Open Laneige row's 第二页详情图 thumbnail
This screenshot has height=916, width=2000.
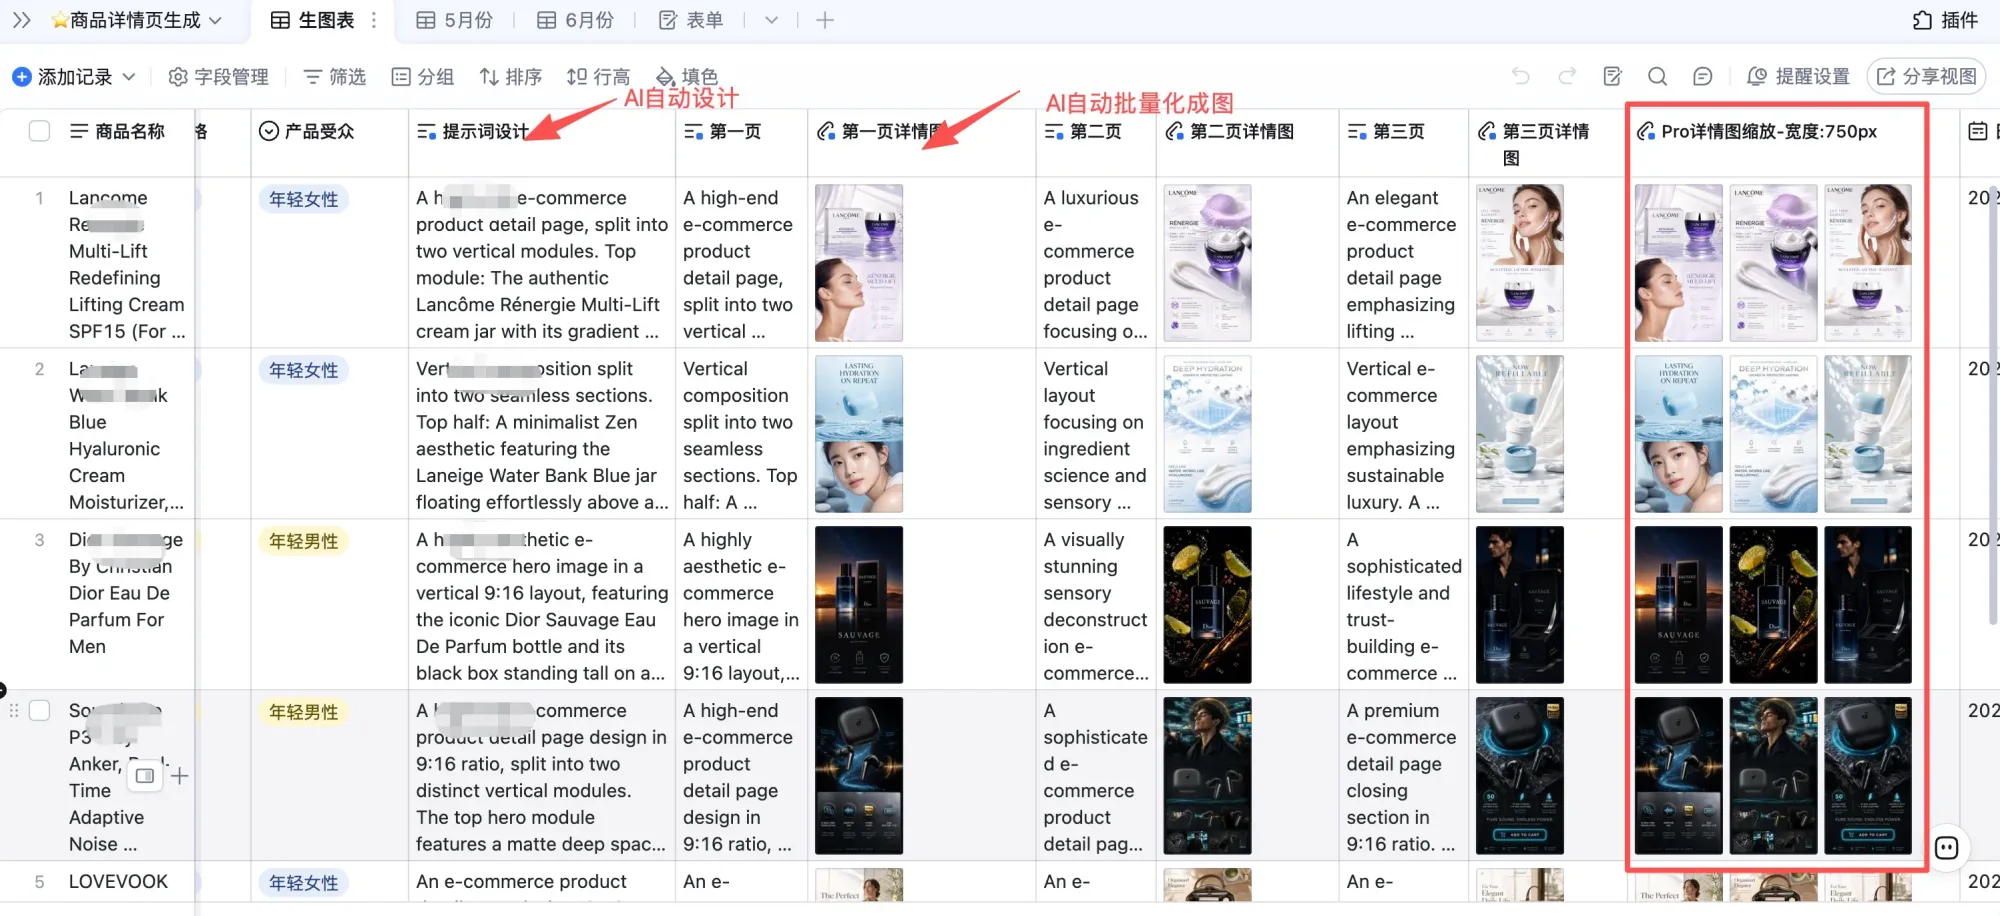click(1207, 434)
